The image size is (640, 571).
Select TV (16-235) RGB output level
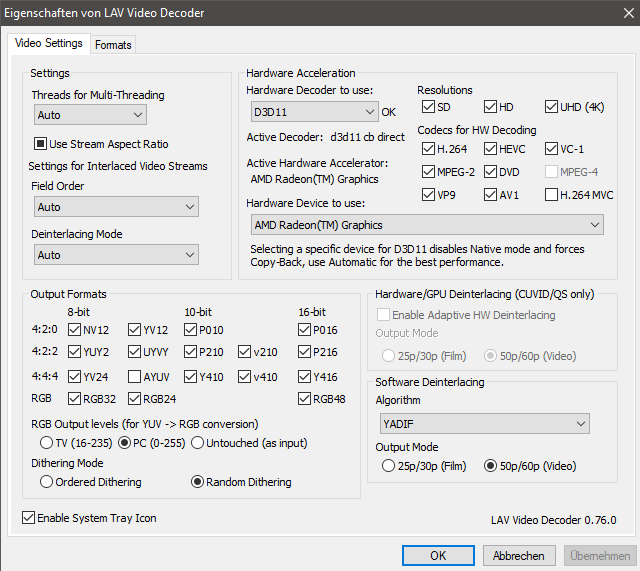(x=46, y=443)
